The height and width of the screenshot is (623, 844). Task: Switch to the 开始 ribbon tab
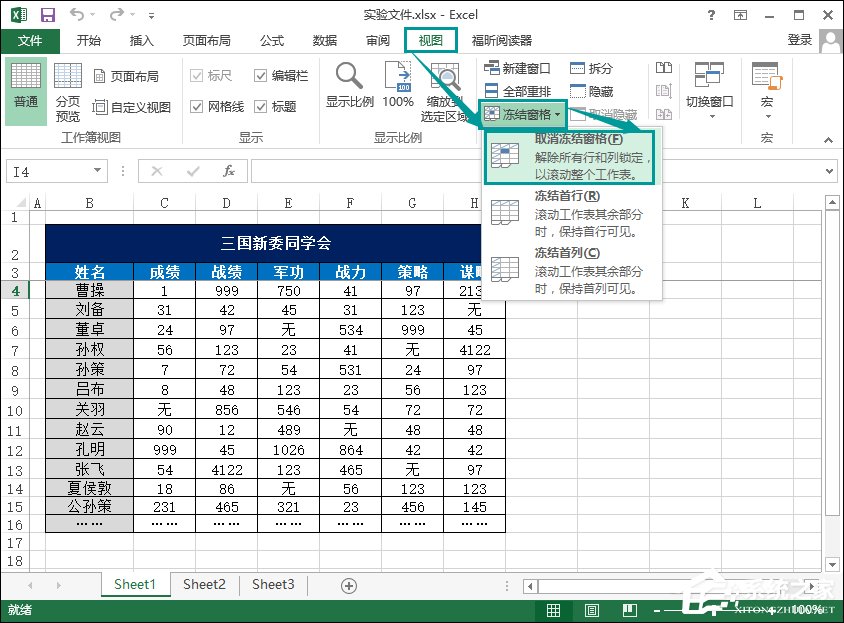click(89, 41)
